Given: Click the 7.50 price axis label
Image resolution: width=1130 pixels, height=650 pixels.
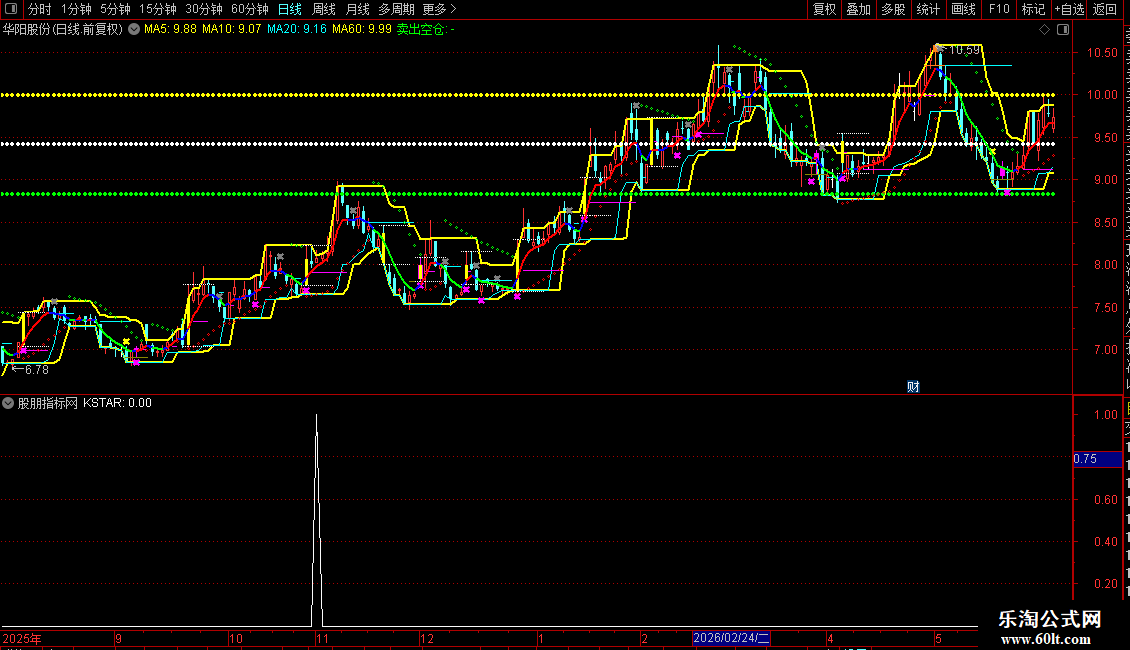Looking at the screenshot, I should (1105, 308).
